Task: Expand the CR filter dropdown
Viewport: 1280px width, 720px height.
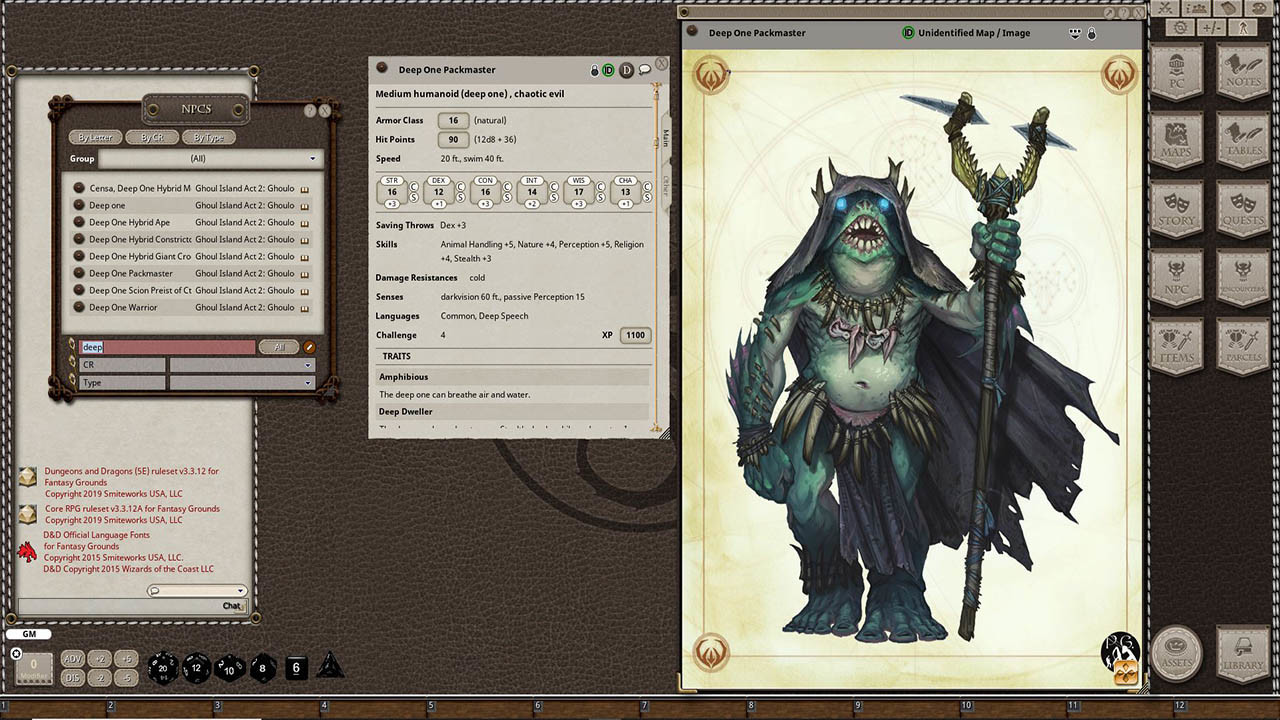Action: pos(241,365)
